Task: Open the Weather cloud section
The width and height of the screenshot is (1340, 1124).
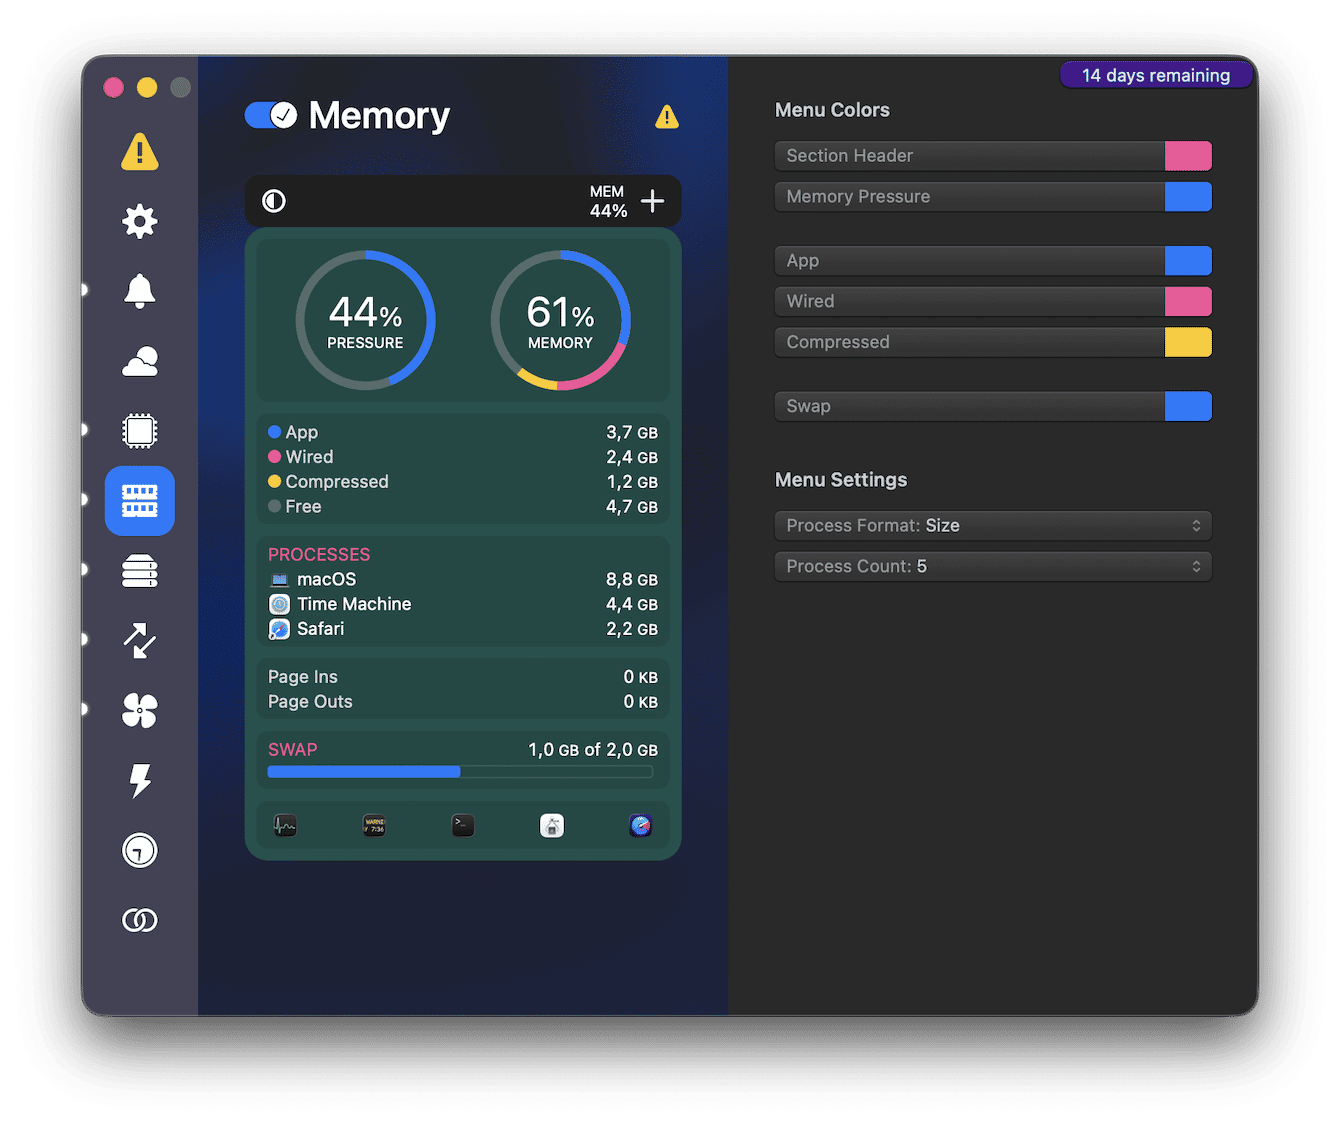Action: (x=140, y=361)
